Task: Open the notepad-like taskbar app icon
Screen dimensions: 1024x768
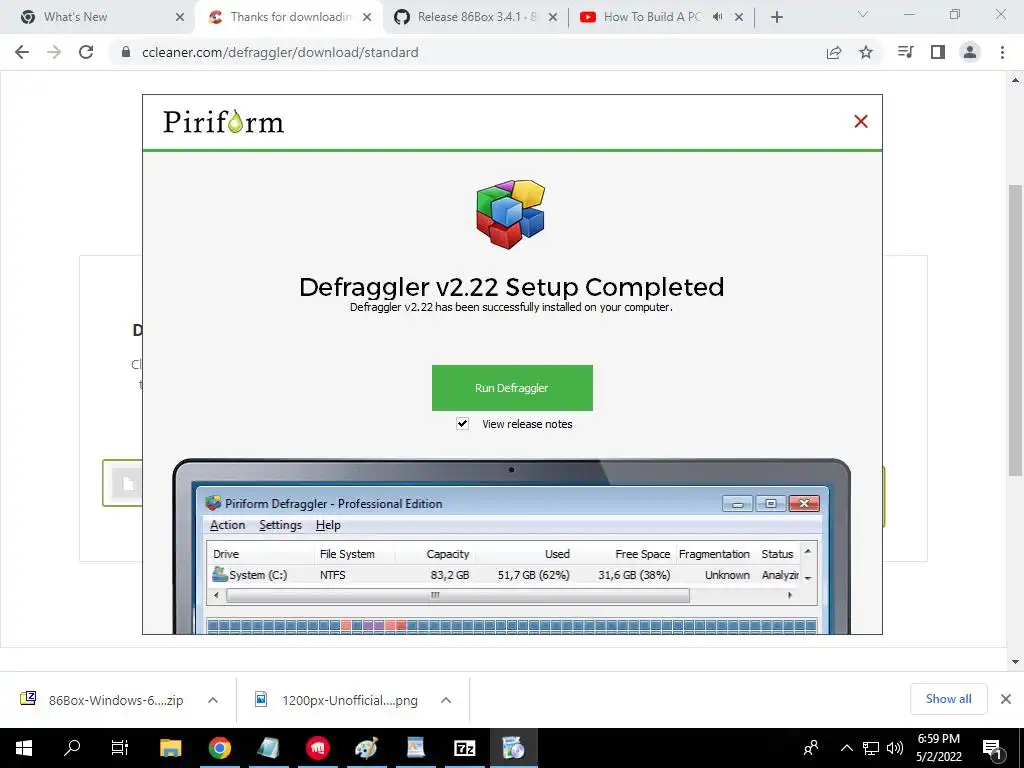Action: (x=268, y=748)
